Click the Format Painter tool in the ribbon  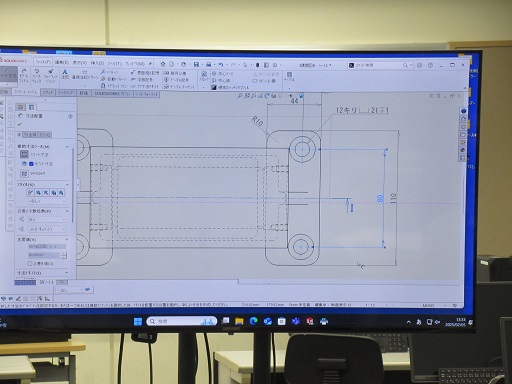(x=50, y=76)
